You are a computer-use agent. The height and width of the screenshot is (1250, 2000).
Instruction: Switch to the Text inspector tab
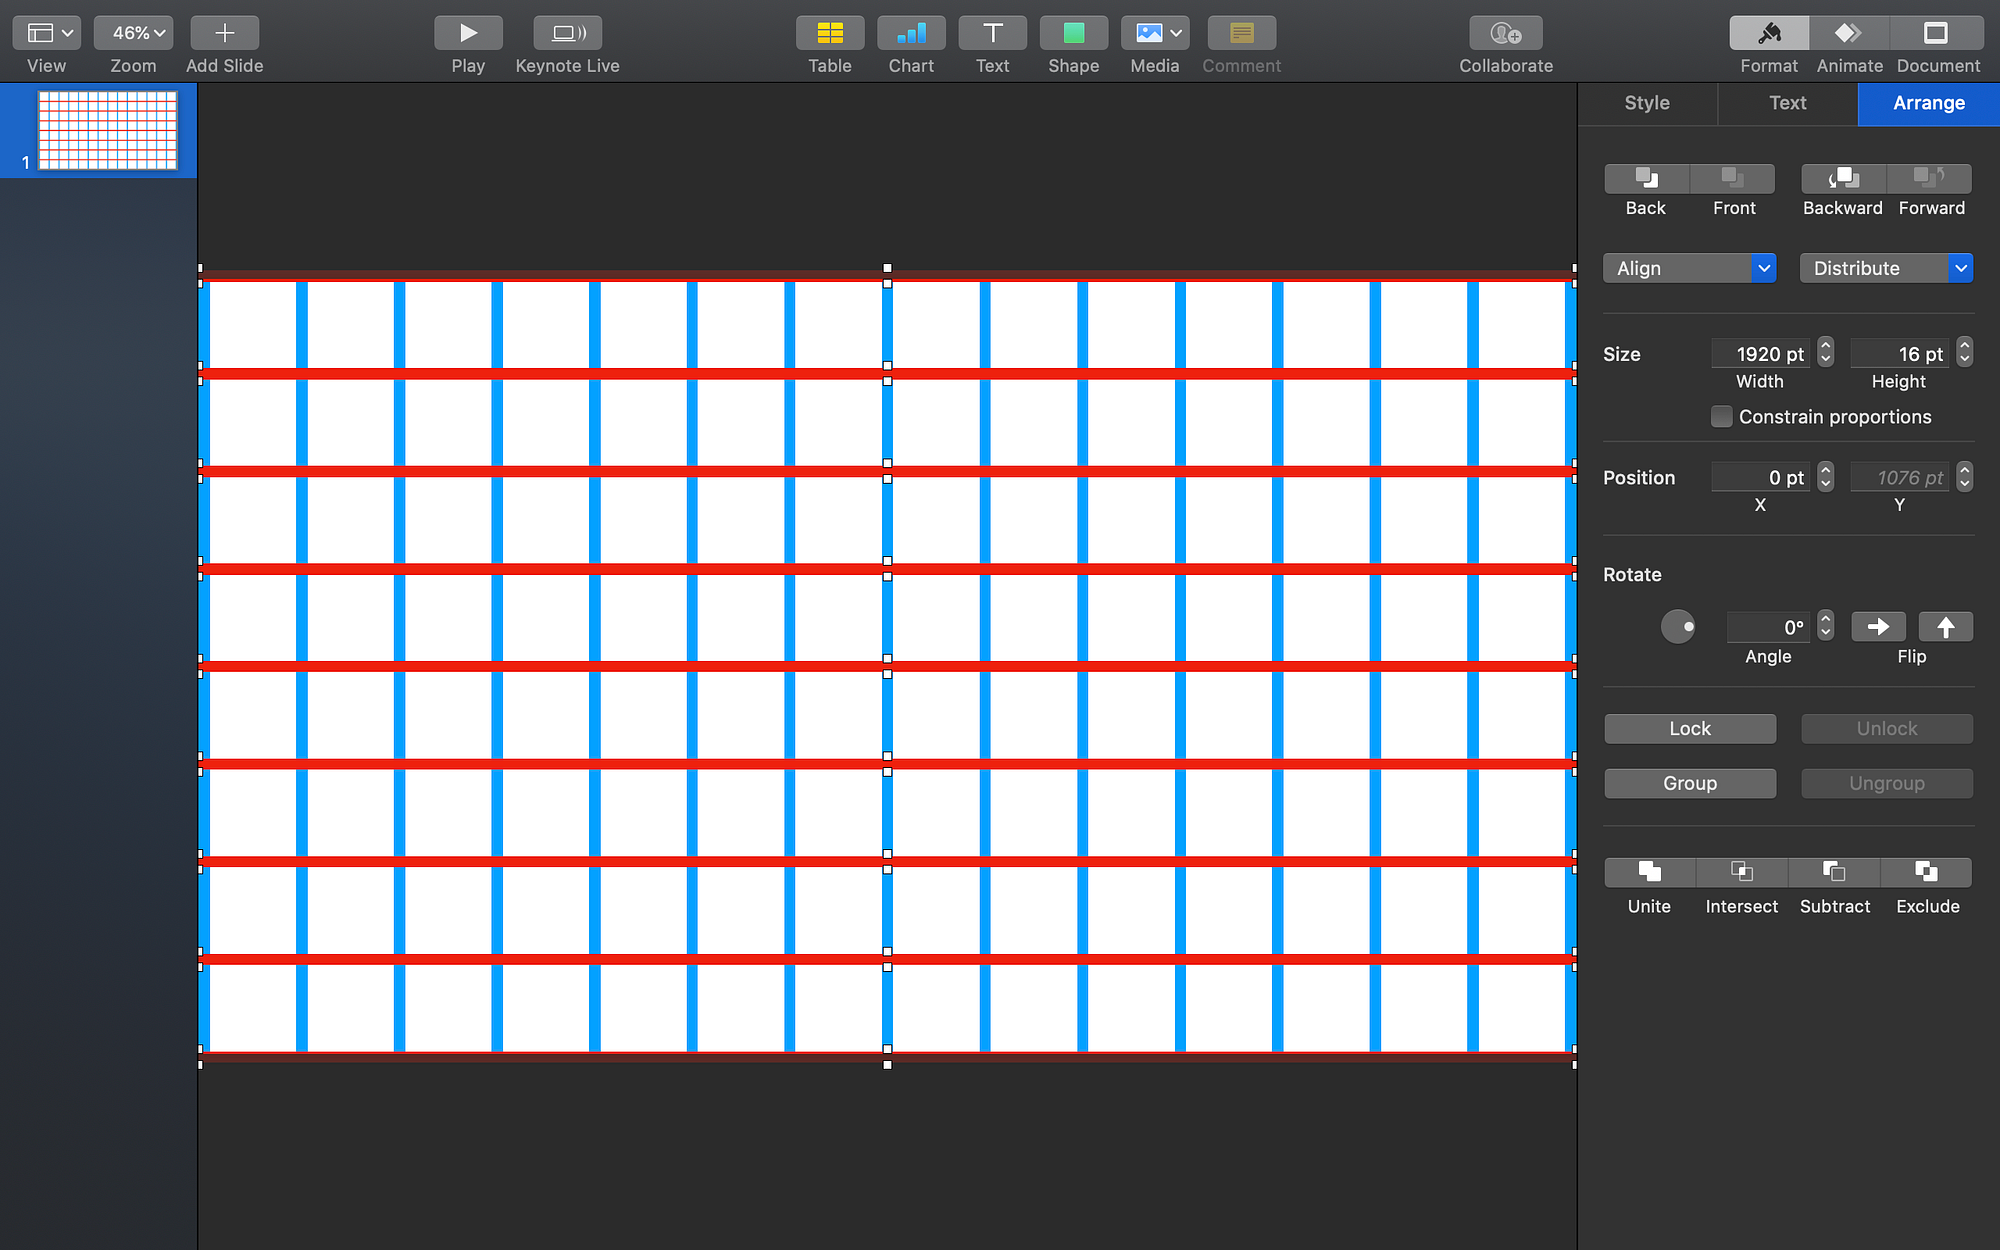(x=1787, y=103)
